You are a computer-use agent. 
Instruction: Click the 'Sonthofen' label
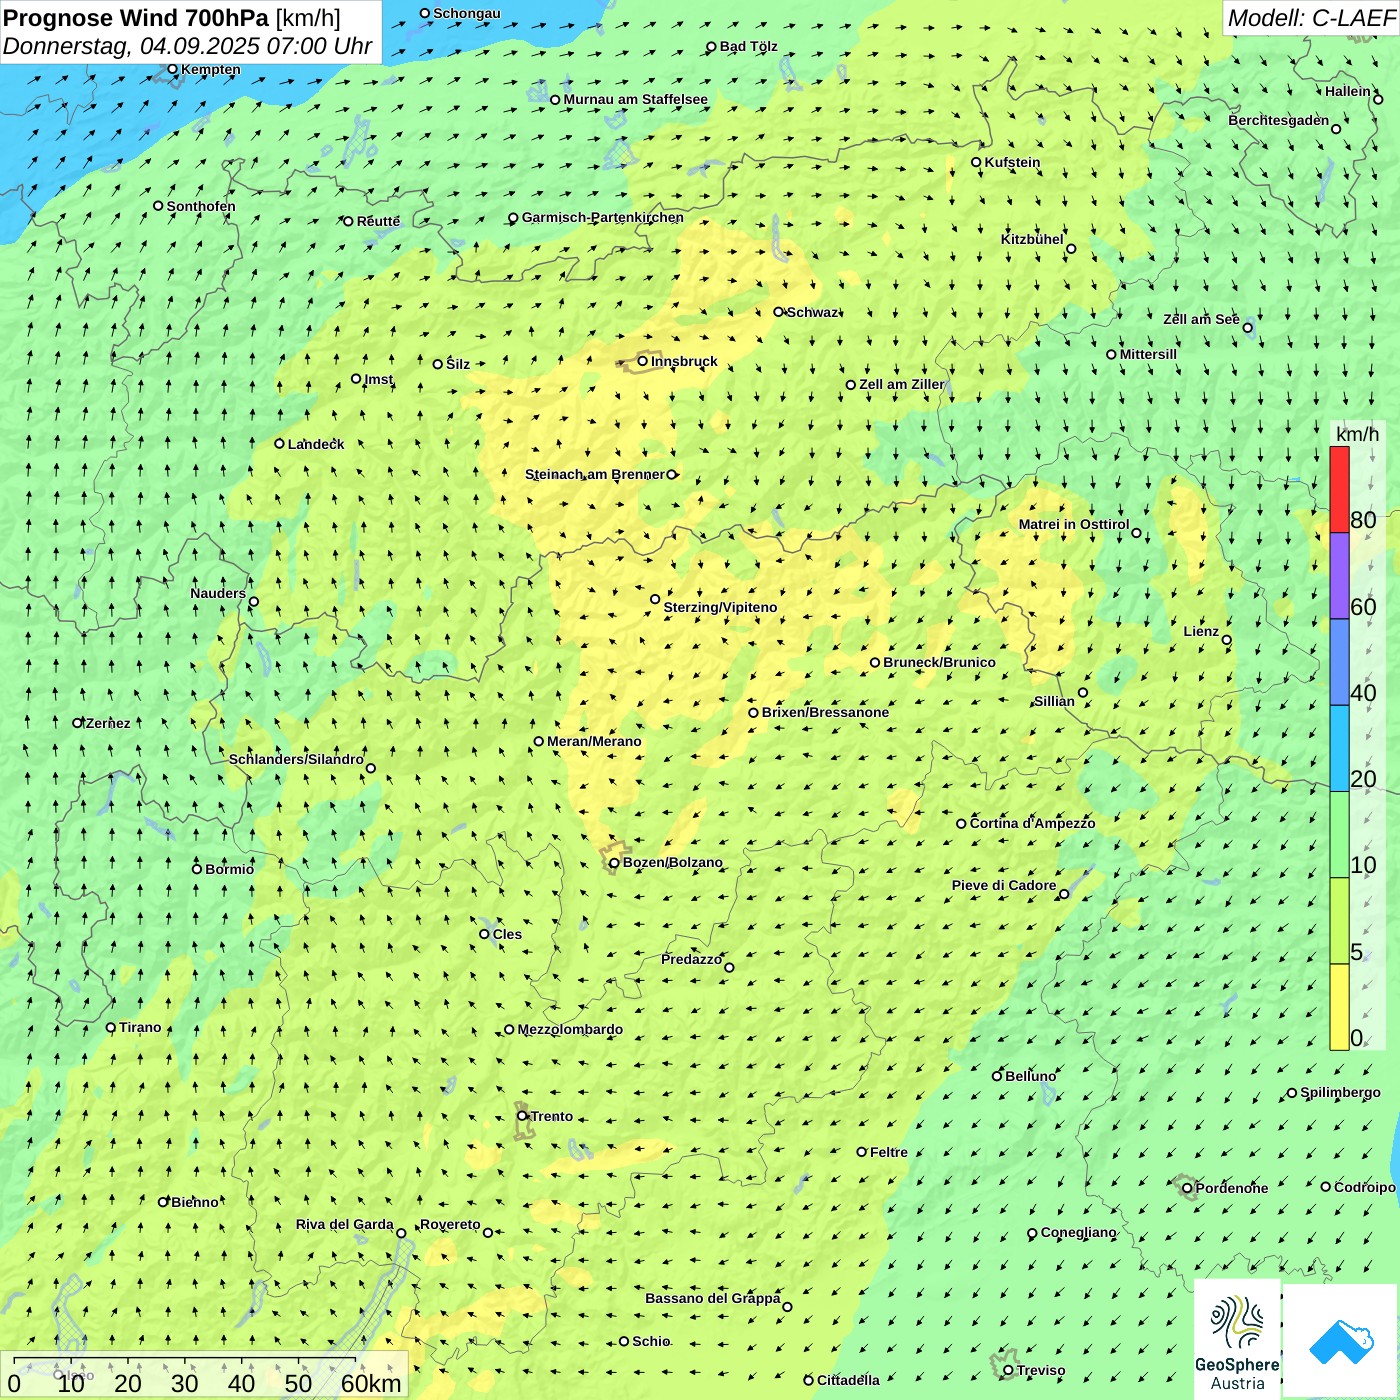[201, 206]
